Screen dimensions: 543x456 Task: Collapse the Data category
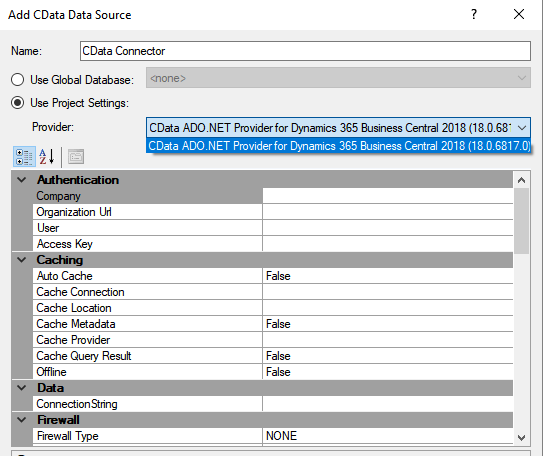point(22,388)
